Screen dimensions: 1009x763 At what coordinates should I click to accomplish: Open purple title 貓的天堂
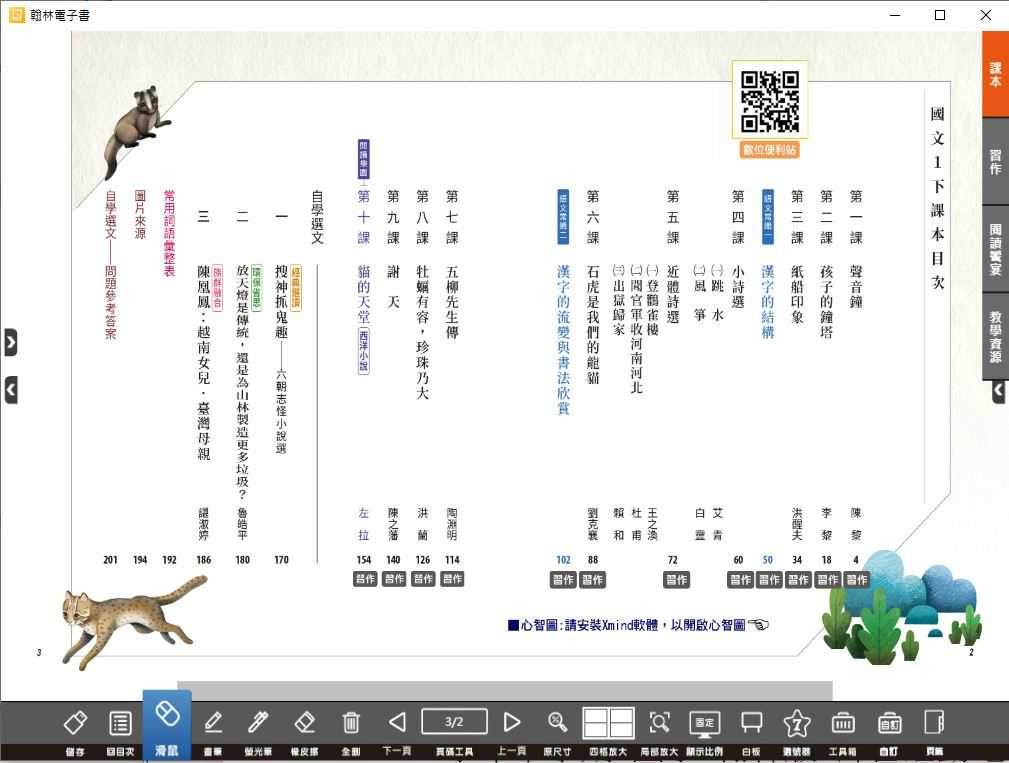tap(364, 294)
